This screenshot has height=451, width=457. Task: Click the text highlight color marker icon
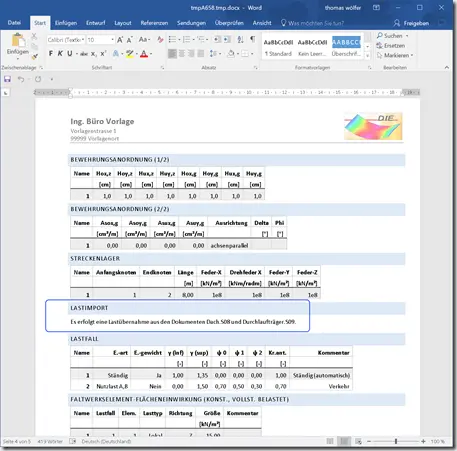coord(129,53)
